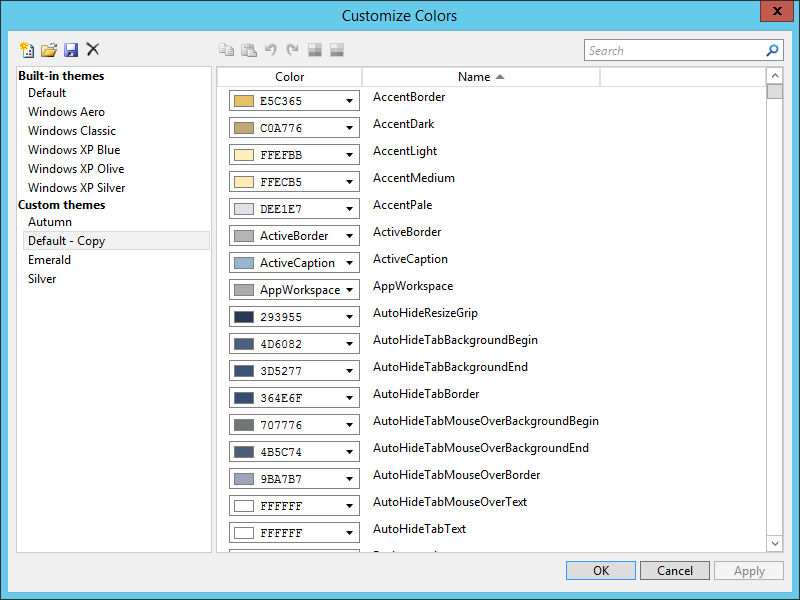Select the Autumn custom theme
This screenshot has width=800, height=600.
click(48, 221)
